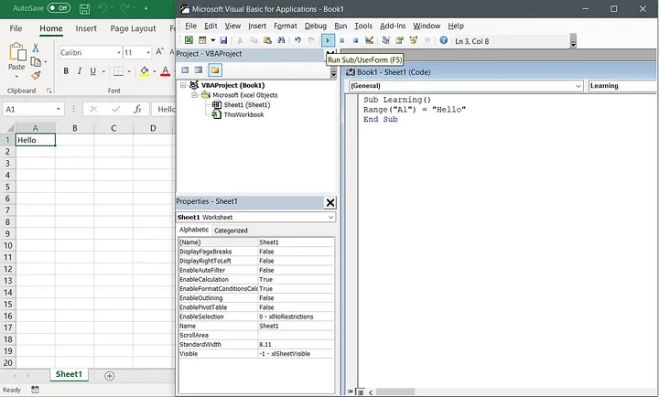Screen dimensions: 659x397
Task: Toggle the AutoSave switch off/on
Action: coord(59,8)
